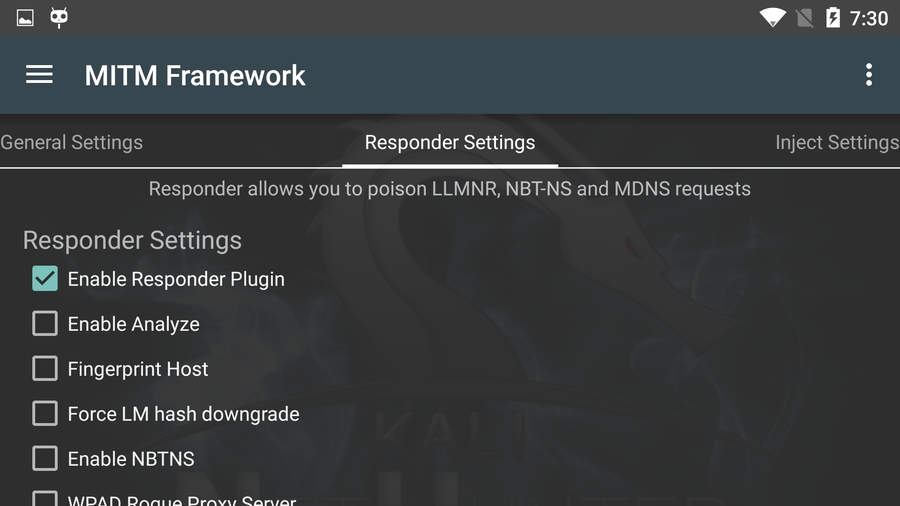Select the Responder Settings tab

[x=450, y=142]
